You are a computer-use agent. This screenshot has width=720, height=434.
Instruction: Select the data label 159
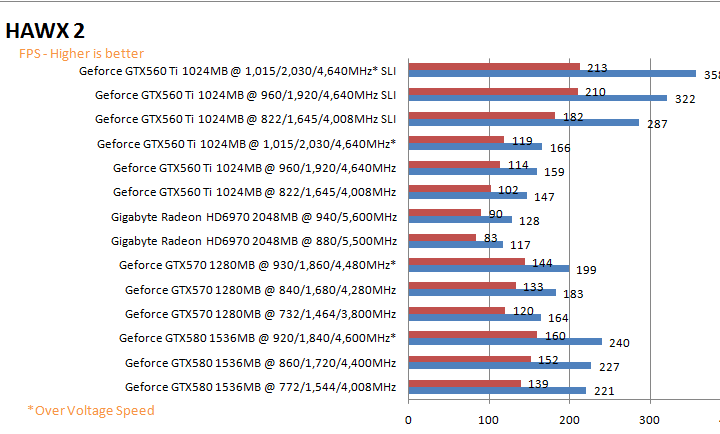click(x=554, y=172)
